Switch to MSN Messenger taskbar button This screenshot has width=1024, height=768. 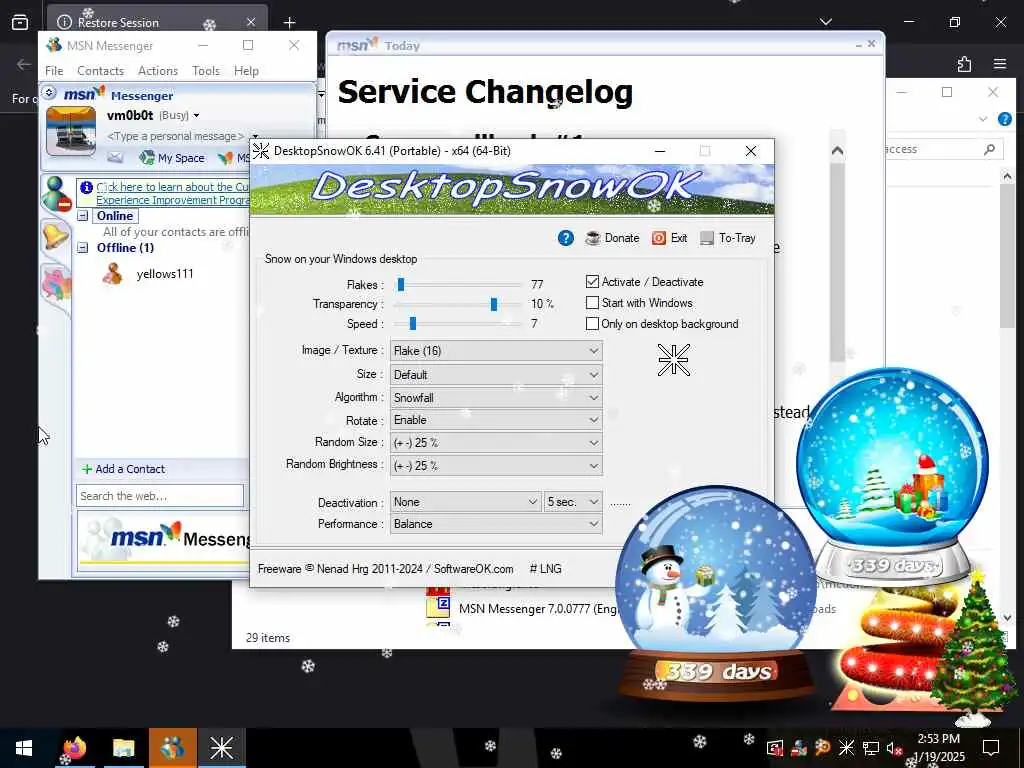(x=172, y=748)
